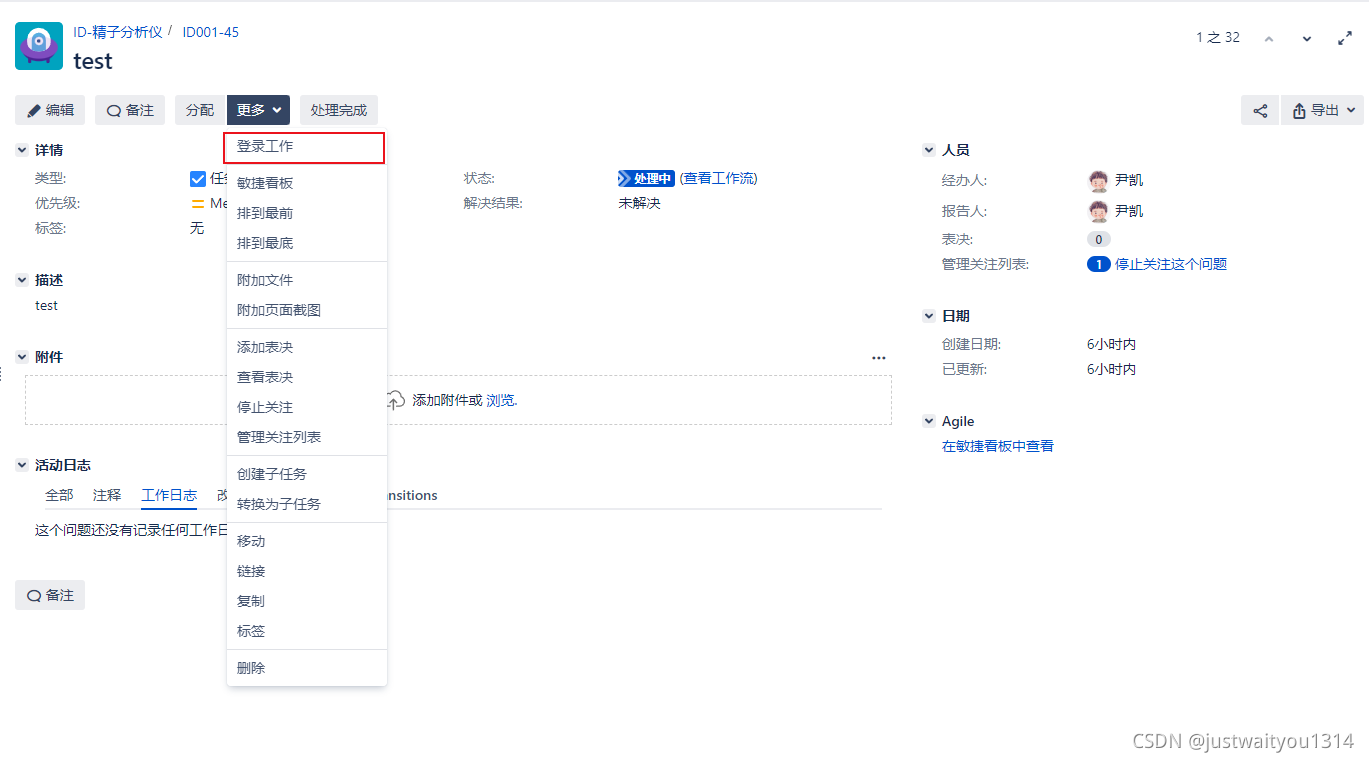Open the attachment overflow '...' icon
Viewport: 1369px width, 762px height.
[x=878, y=357]
